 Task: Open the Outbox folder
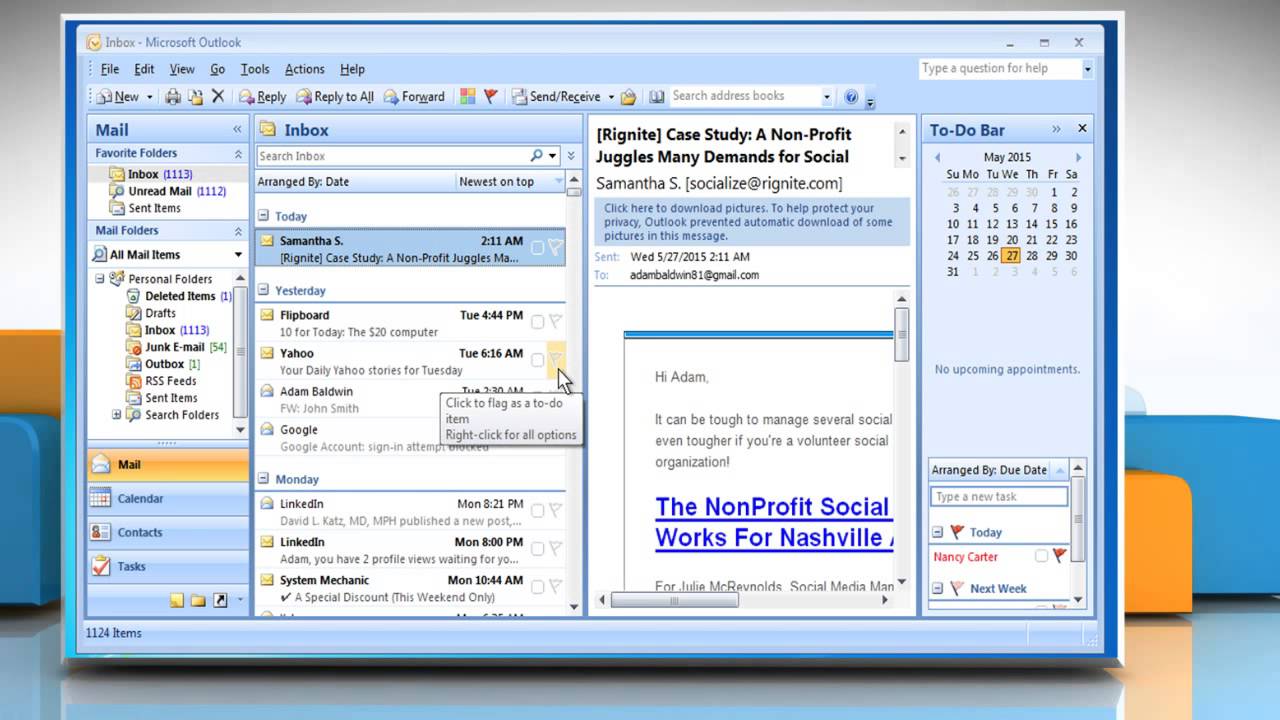(x=164, y=364)
